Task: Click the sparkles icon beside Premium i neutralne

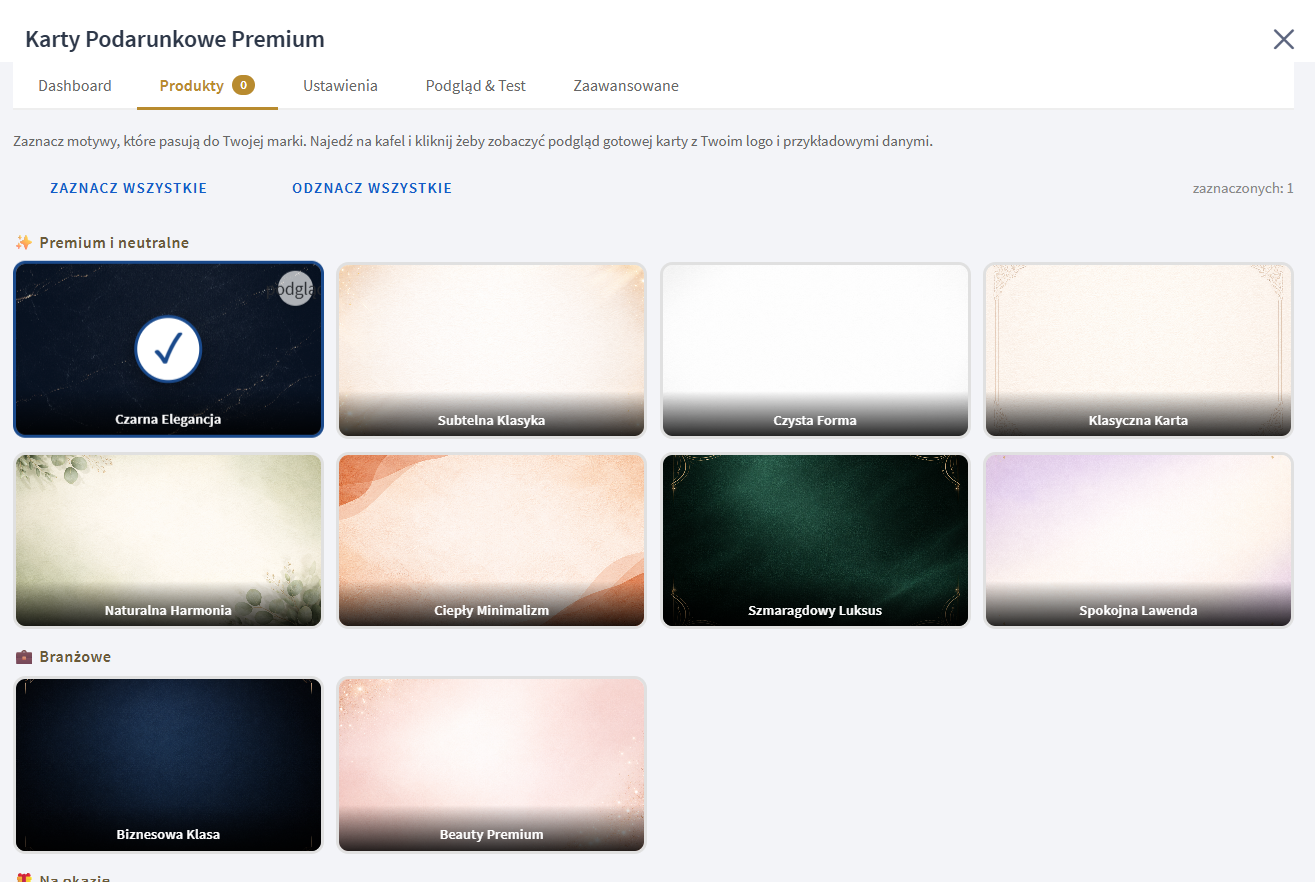Action: 22,241
